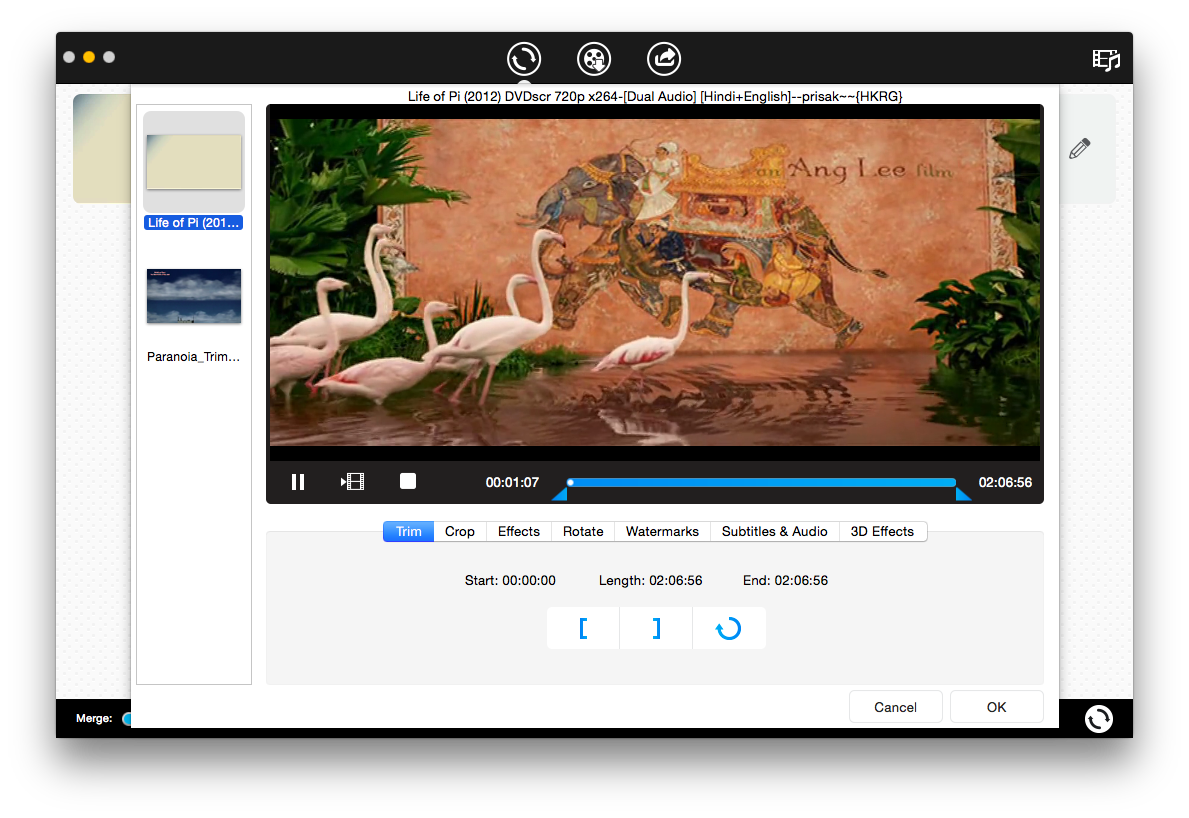
Task: Set trim end with right bracket button
Action: click(656, 628)
